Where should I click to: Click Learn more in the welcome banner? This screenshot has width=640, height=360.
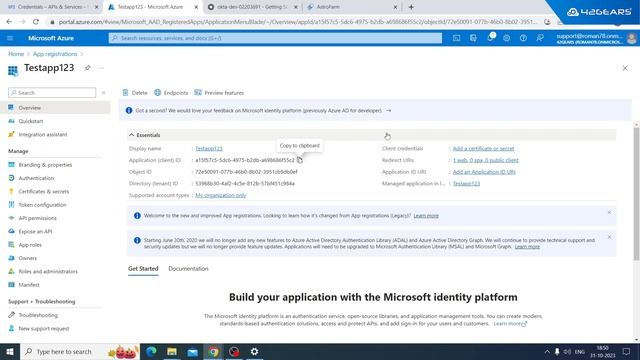click(x=426, y=216)
